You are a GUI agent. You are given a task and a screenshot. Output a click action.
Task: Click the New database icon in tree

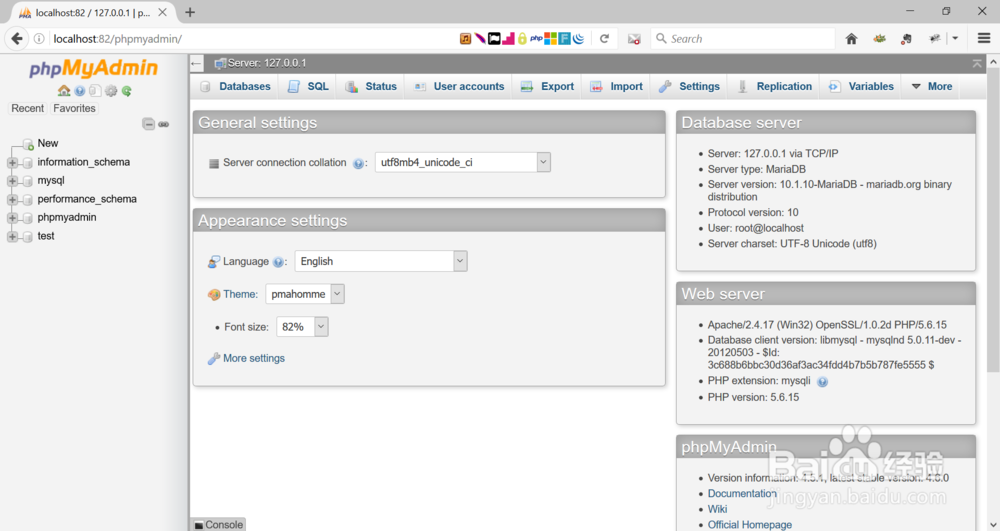[x=27, y=144]
